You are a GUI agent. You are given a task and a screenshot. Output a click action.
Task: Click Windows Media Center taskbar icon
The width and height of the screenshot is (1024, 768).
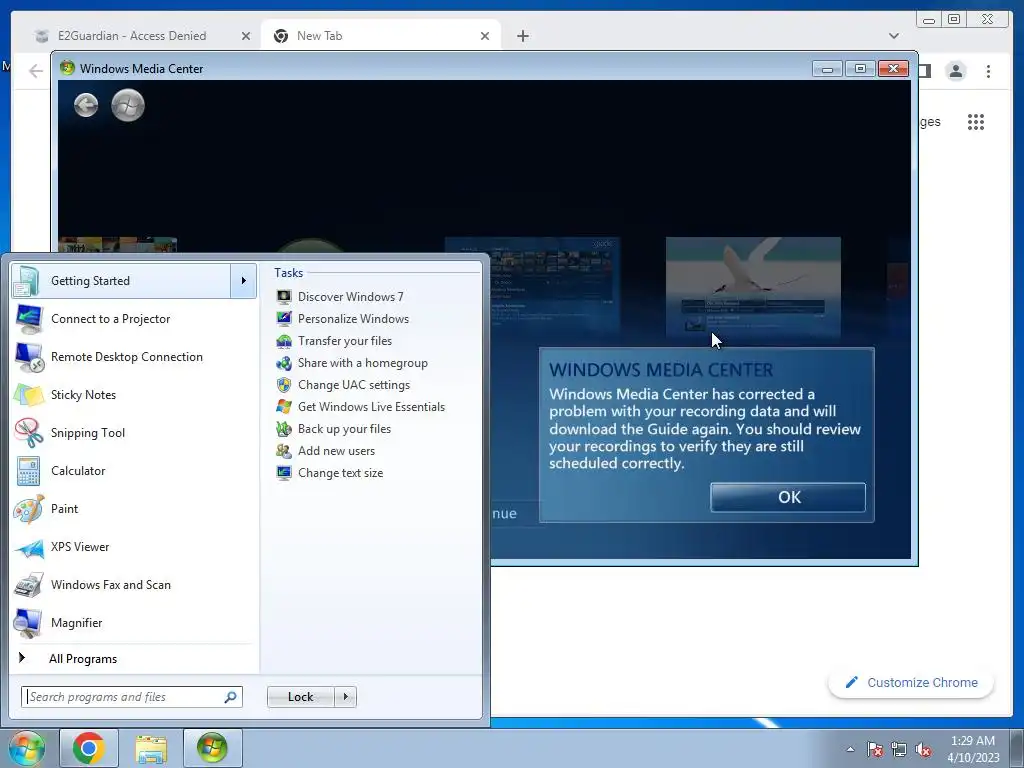[x=212, y=748]
